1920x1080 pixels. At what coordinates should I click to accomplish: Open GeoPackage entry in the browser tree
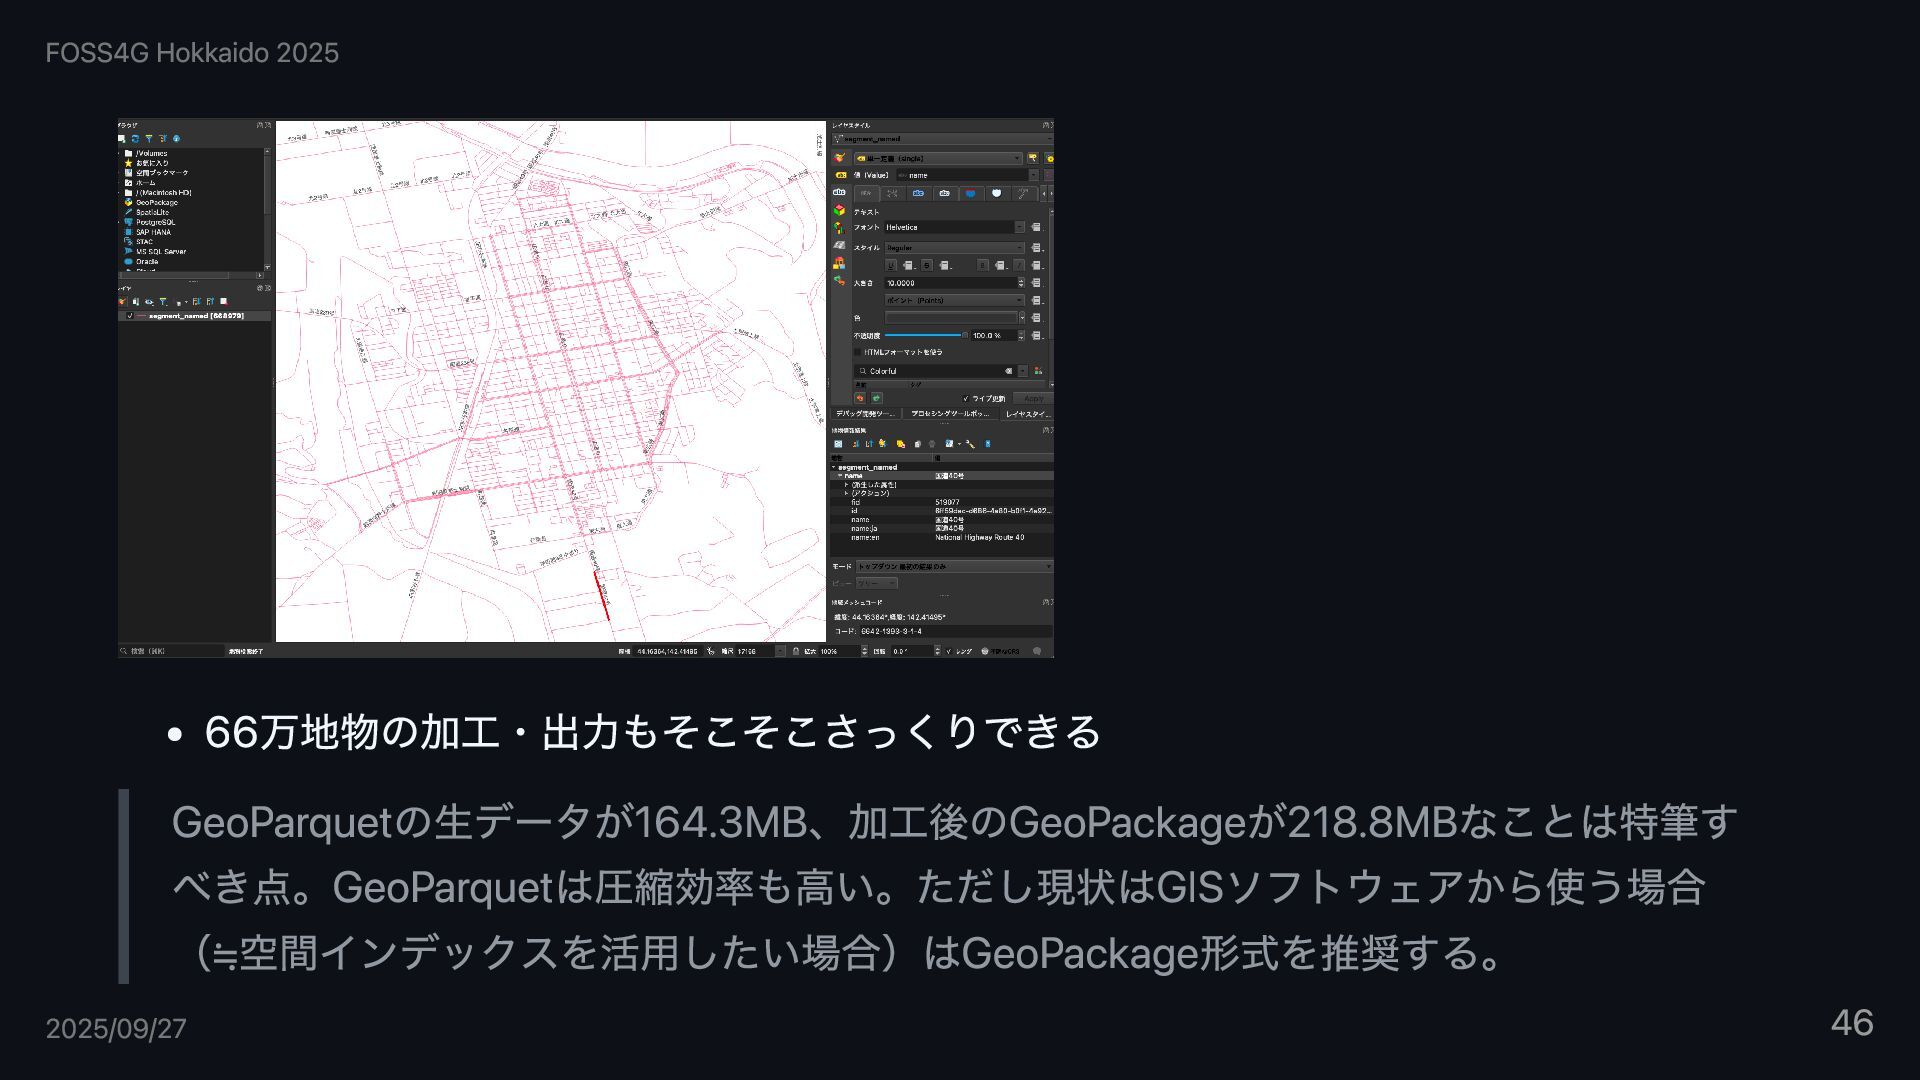156,202
